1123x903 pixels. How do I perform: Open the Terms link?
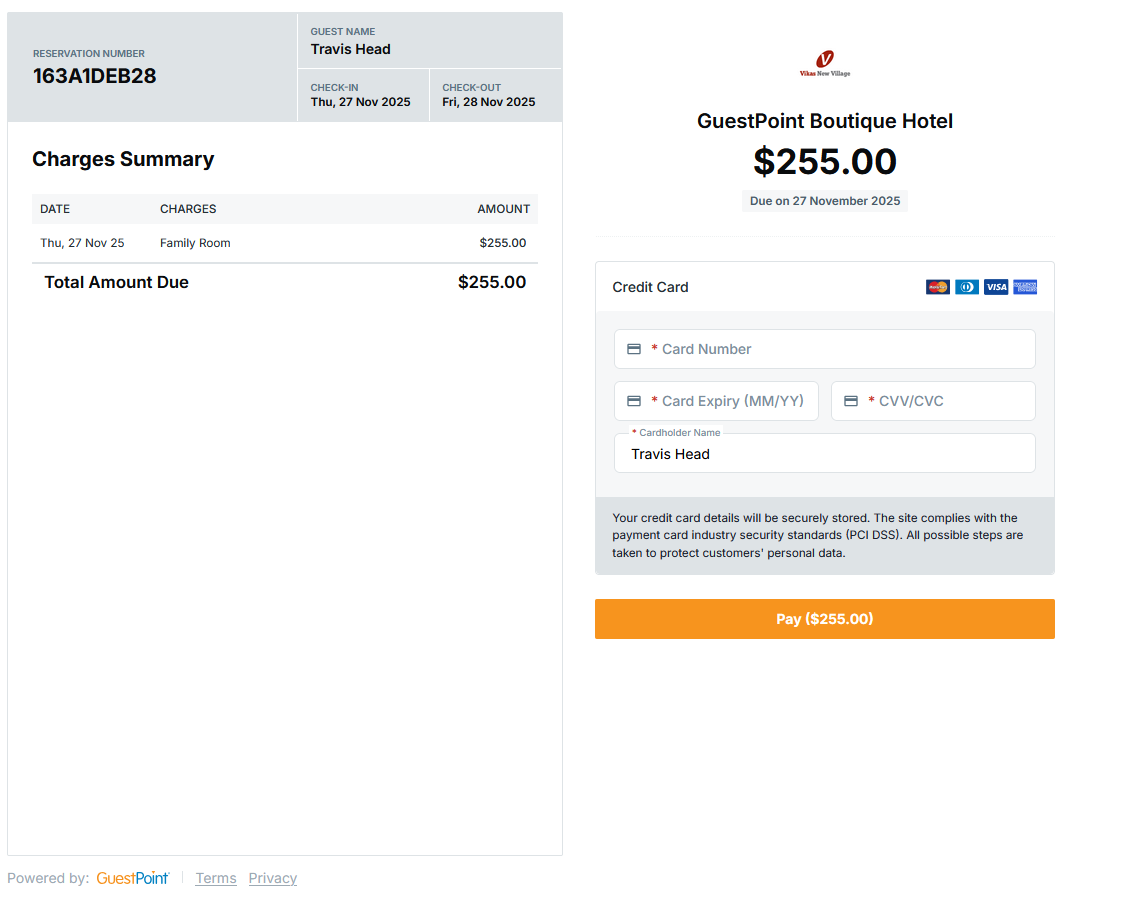coord(216,878)
